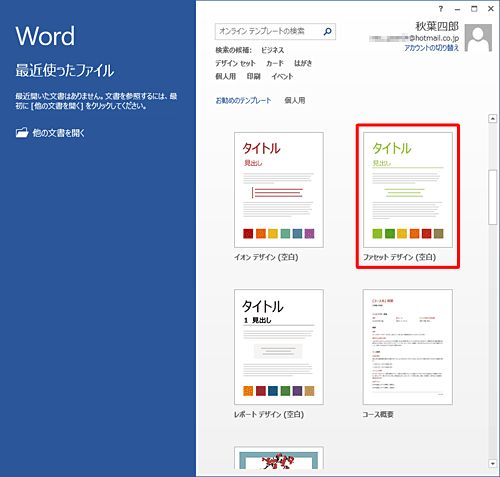Click the search magnifier icon

click(328, 31)
